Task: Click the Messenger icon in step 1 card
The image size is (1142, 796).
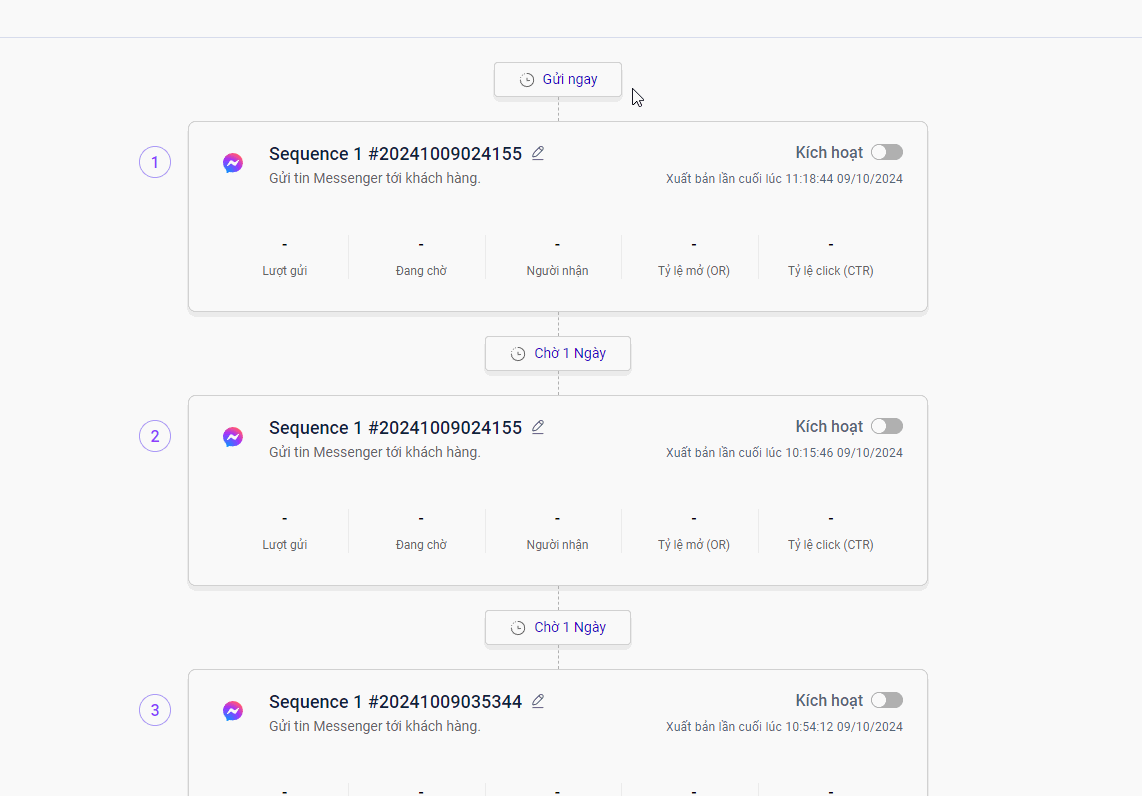Action: 233,163
